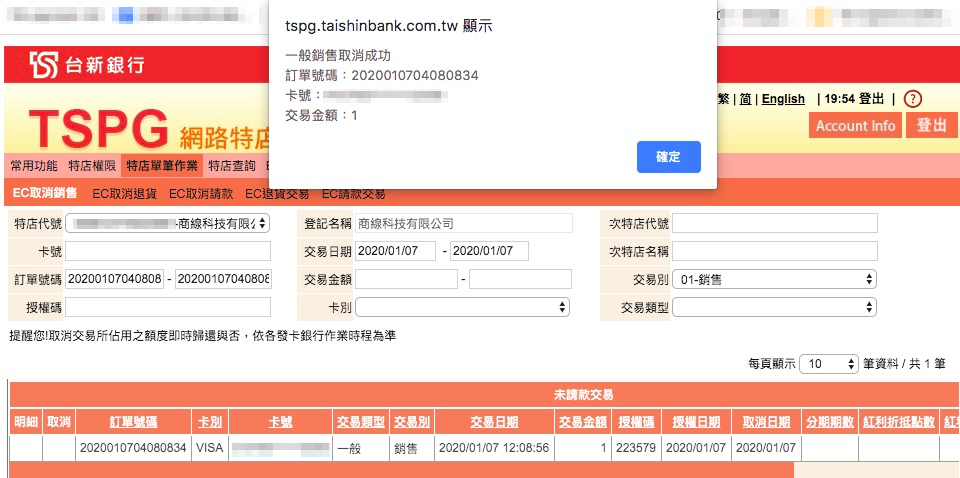This screenshot has width=960, height=478.
Task: Sort by 交易別 column header
Action: point(412,422)
